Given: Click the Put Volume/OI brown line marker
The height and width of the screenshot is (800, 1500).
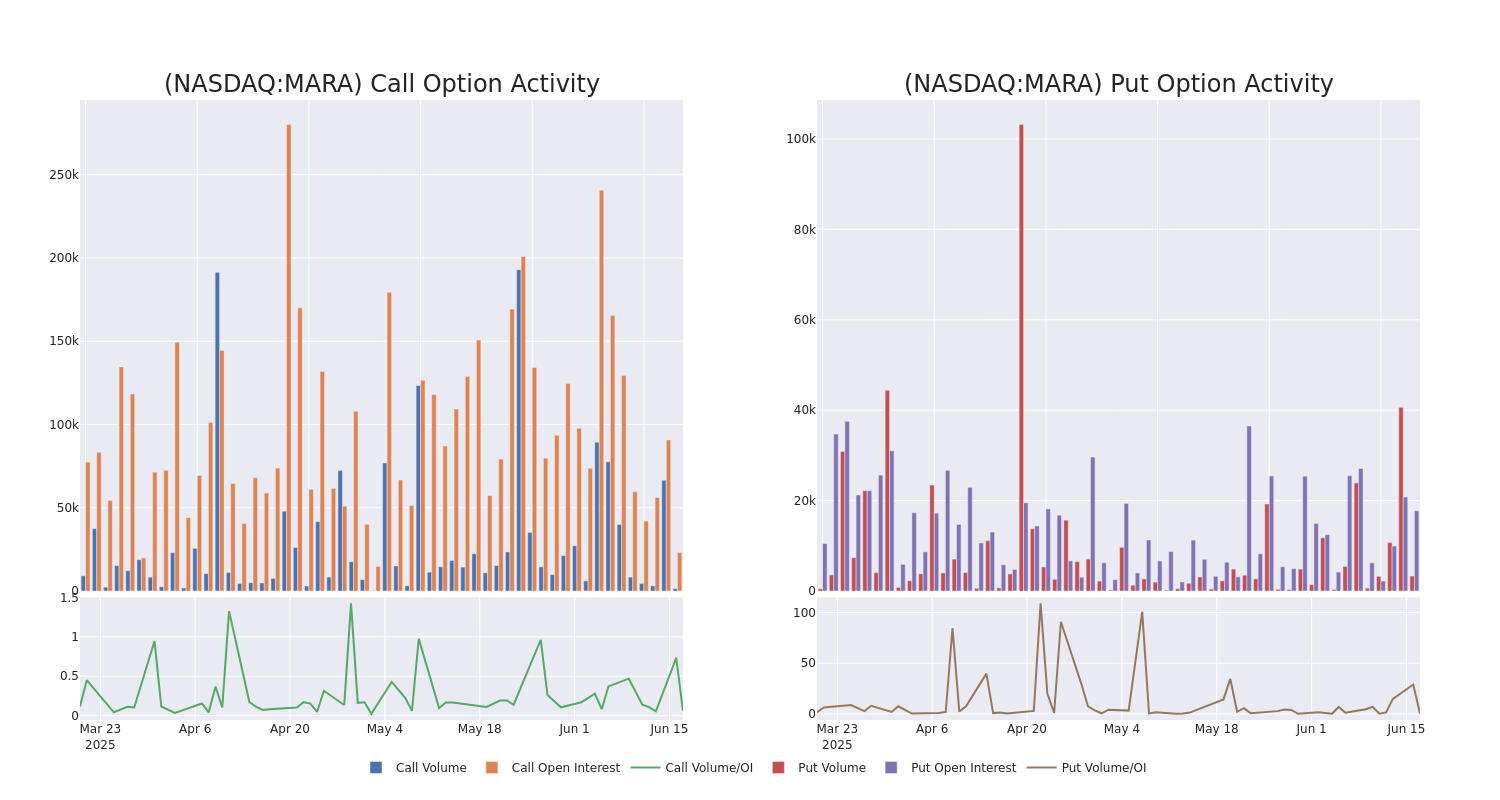Looking at the screenshot, I should tap(1042, 768).
